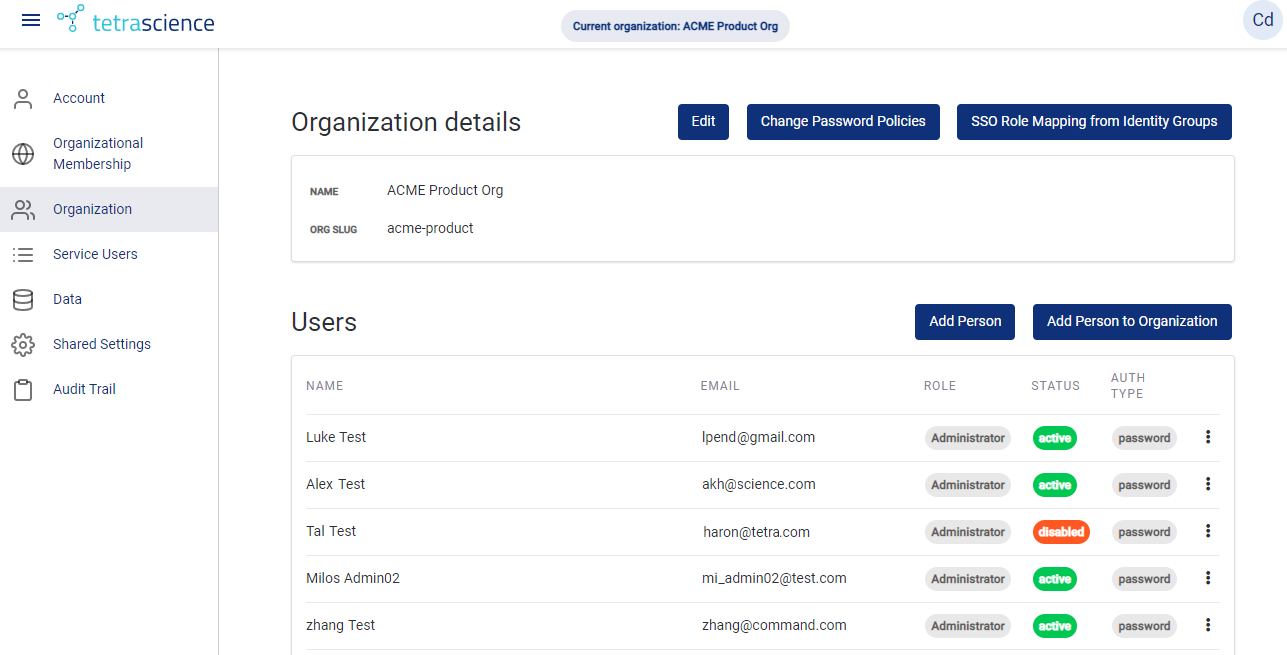Click the Current organization ACME Product Org pill

675,26
